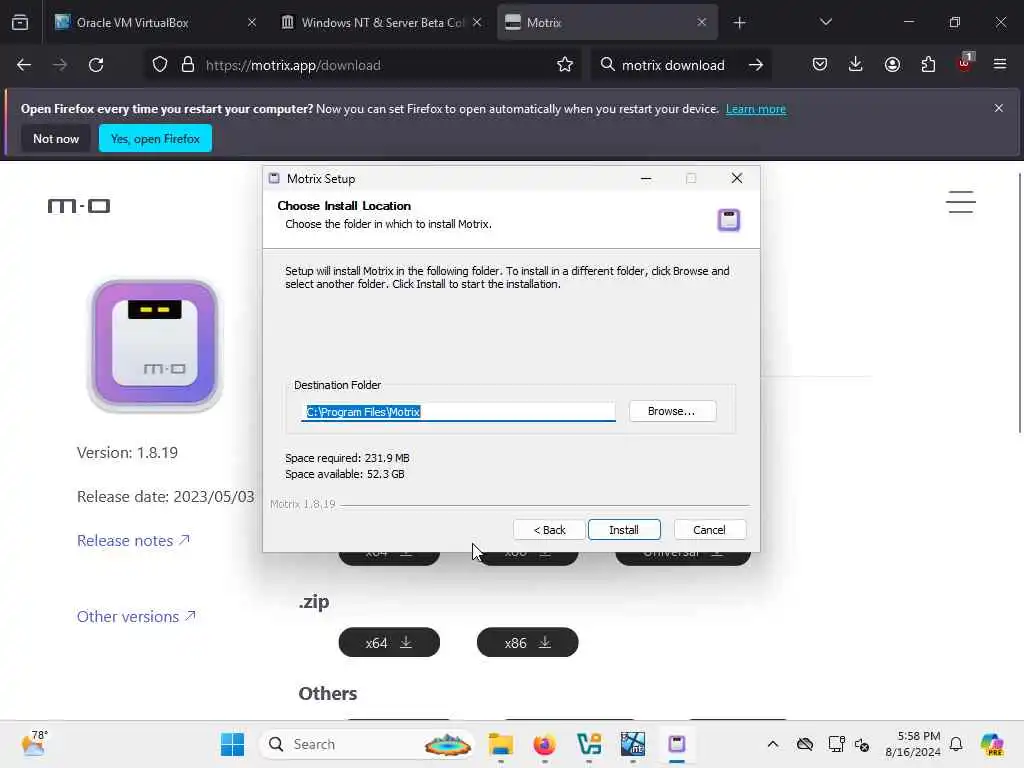Open the weather widget showing 78°

point(35,744)
